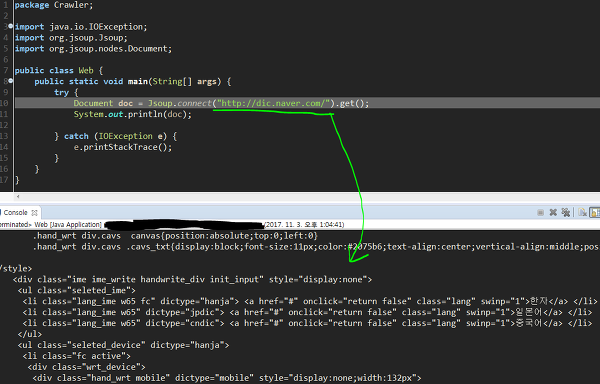Click the console line with dictype="cndic"
Image resolution: width=600 pixels, height=384 pixels.
pos(307,323)
